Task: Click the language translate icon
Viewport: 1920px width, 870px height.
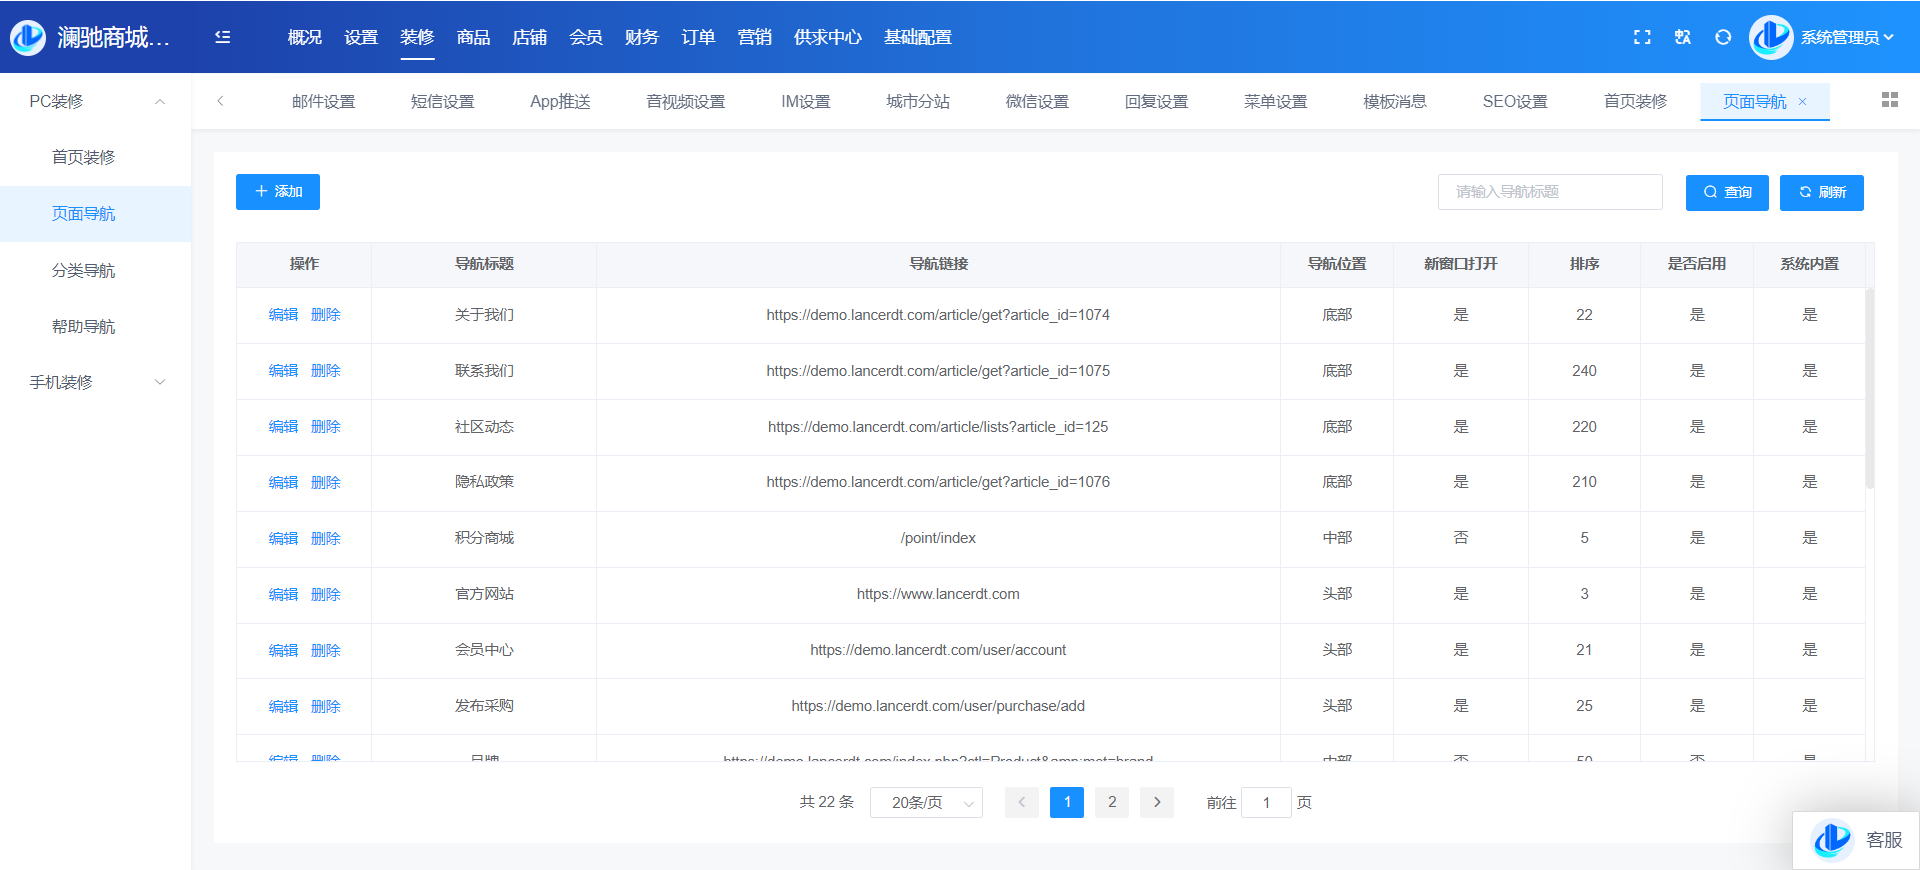Action: (1683, 37)
